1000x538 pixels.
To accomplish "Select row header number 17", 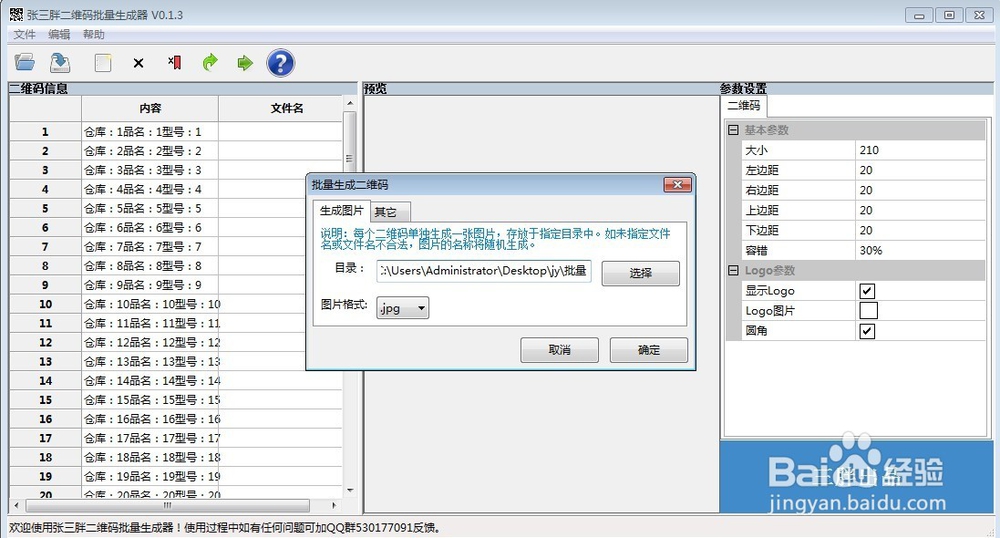I will [x=45, y=438].
